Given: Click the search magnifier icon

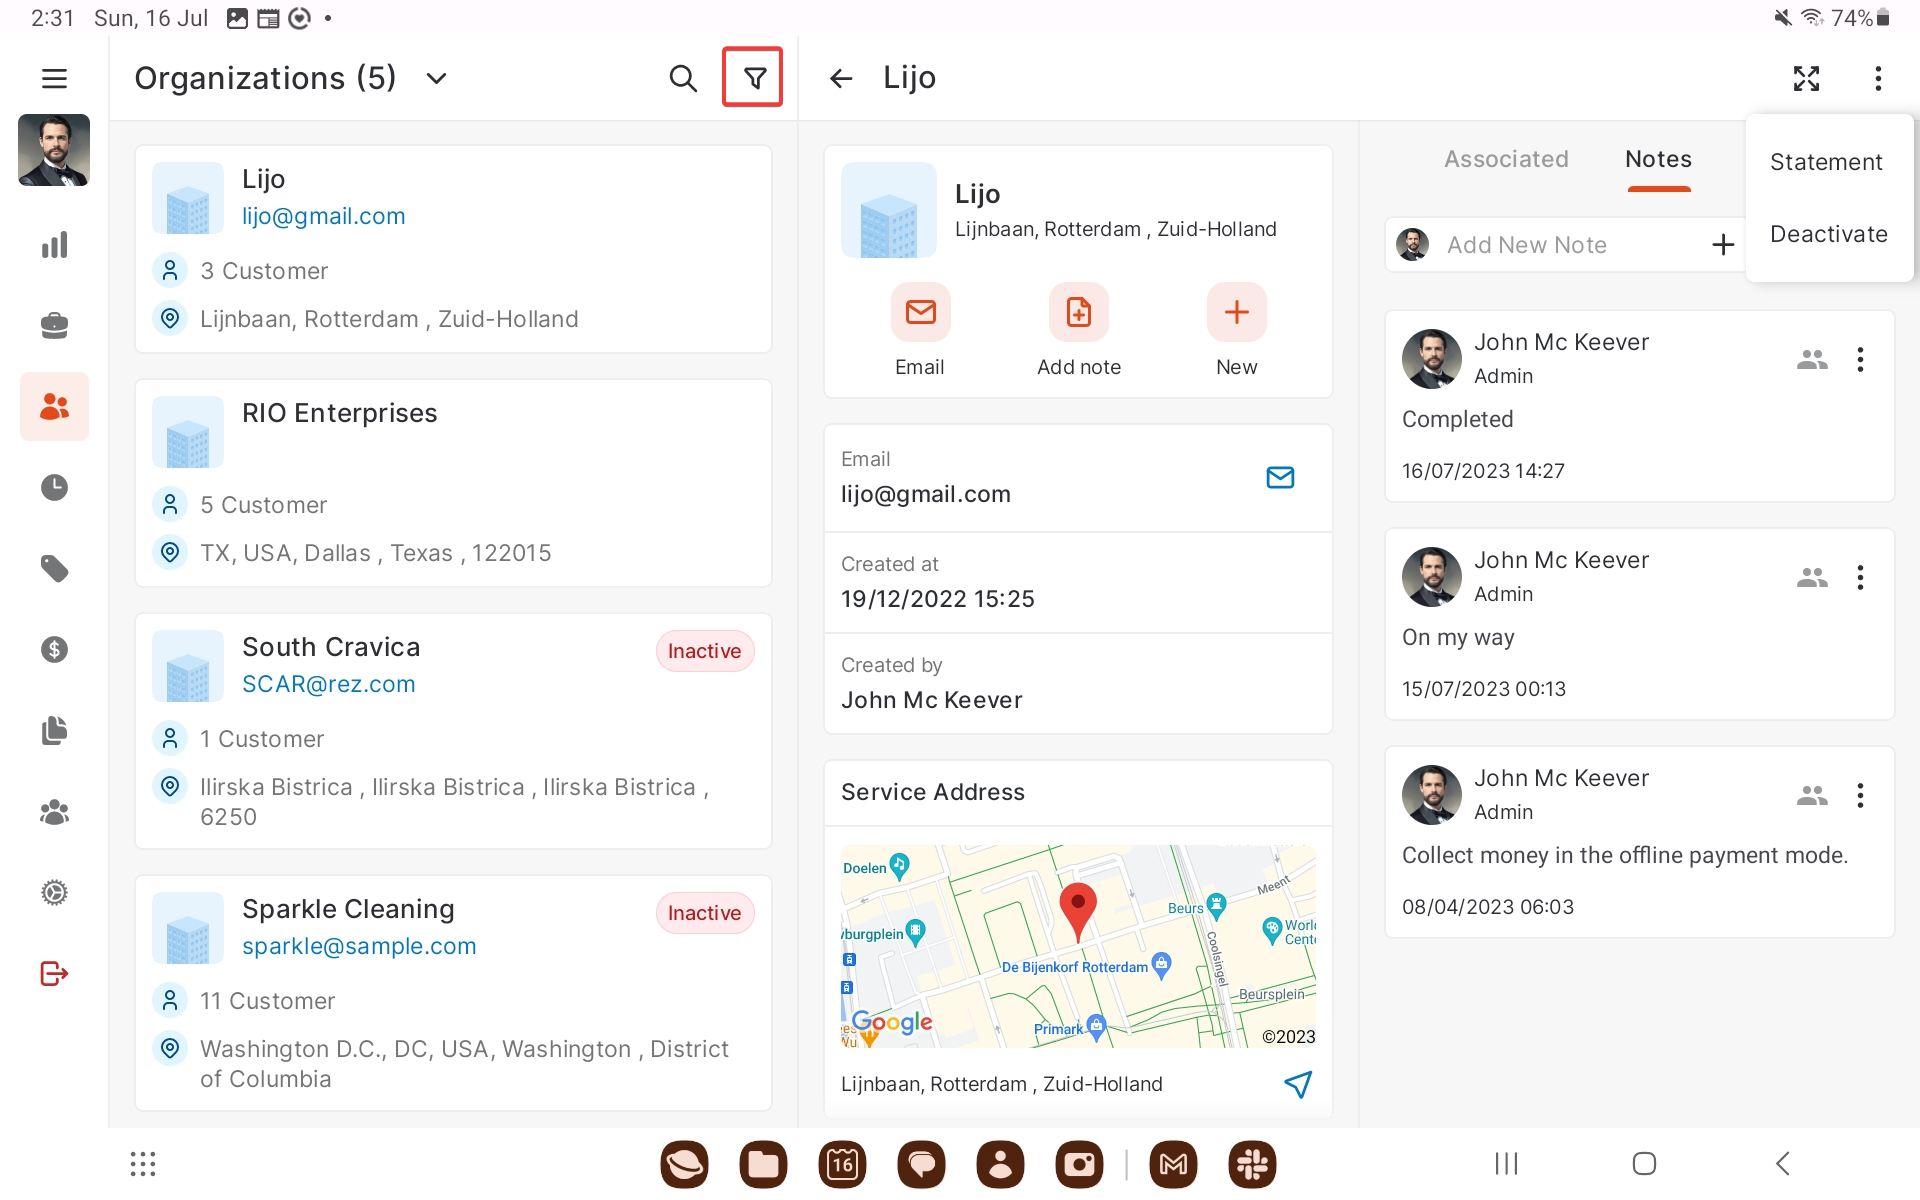Looking at the screenshot, I should click(683, 78).
